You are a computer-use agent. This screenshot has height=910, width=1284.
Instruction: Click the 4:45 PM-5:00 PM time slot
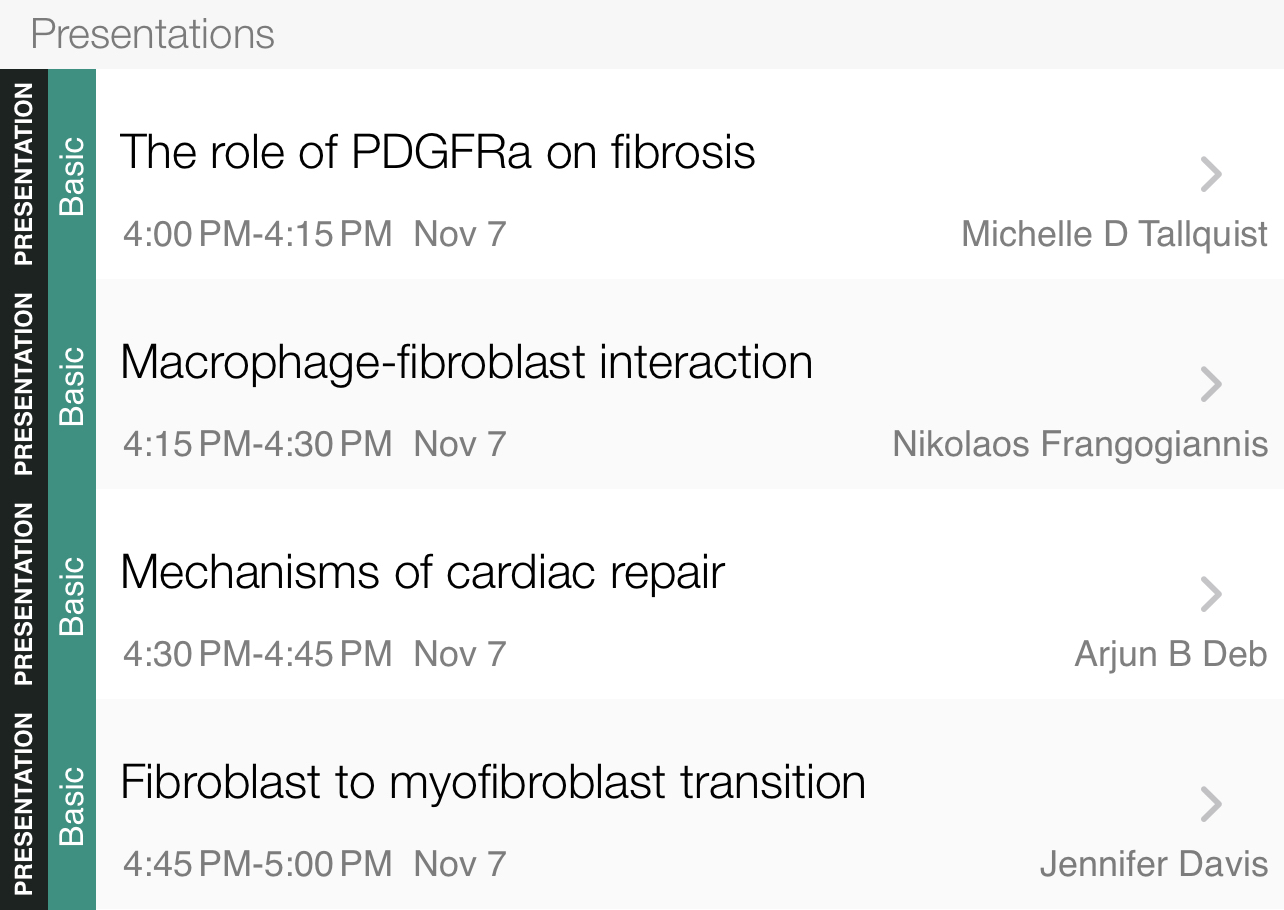(x=258, y=864)
